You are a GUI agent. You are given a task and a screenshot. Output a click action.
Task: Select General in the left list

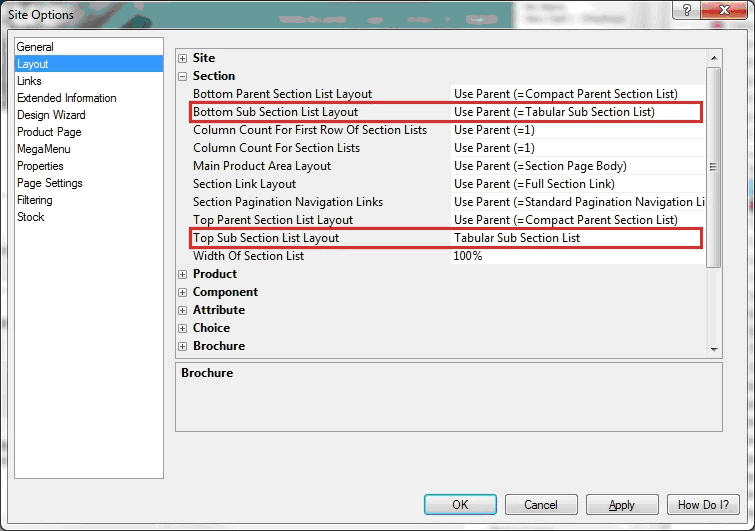[35, 47]
